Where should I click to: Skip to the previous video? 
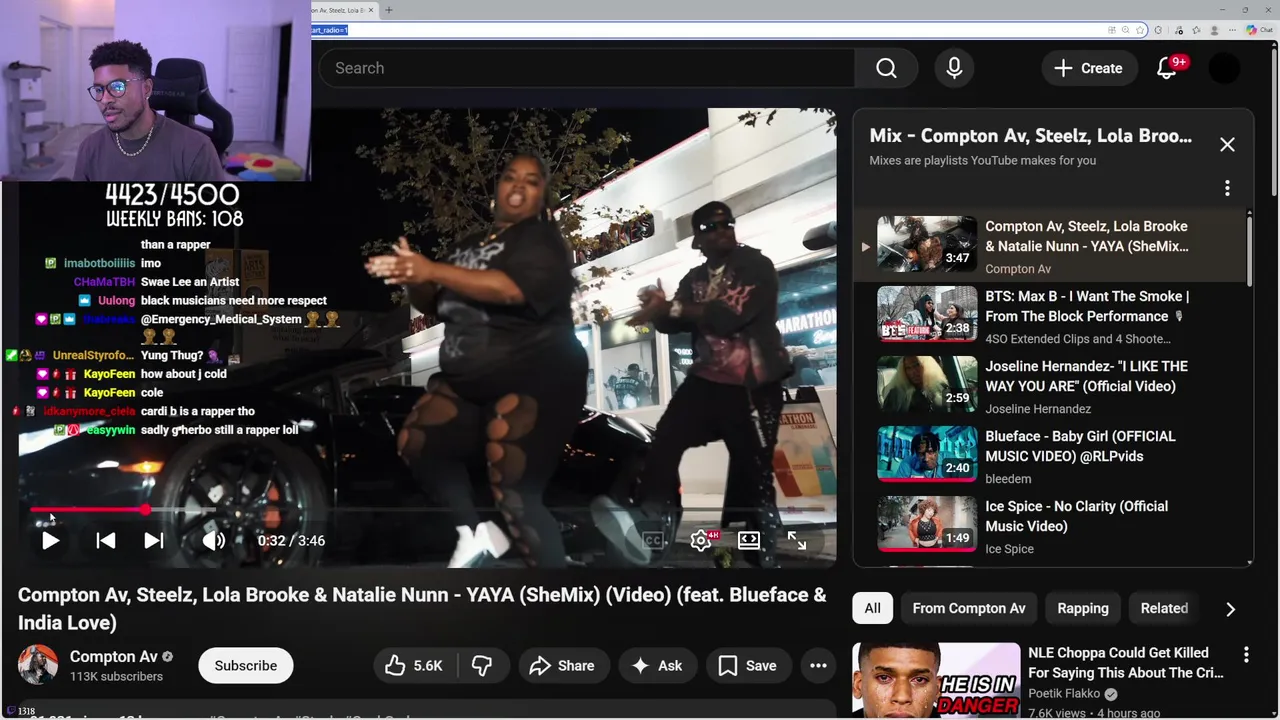105,540
